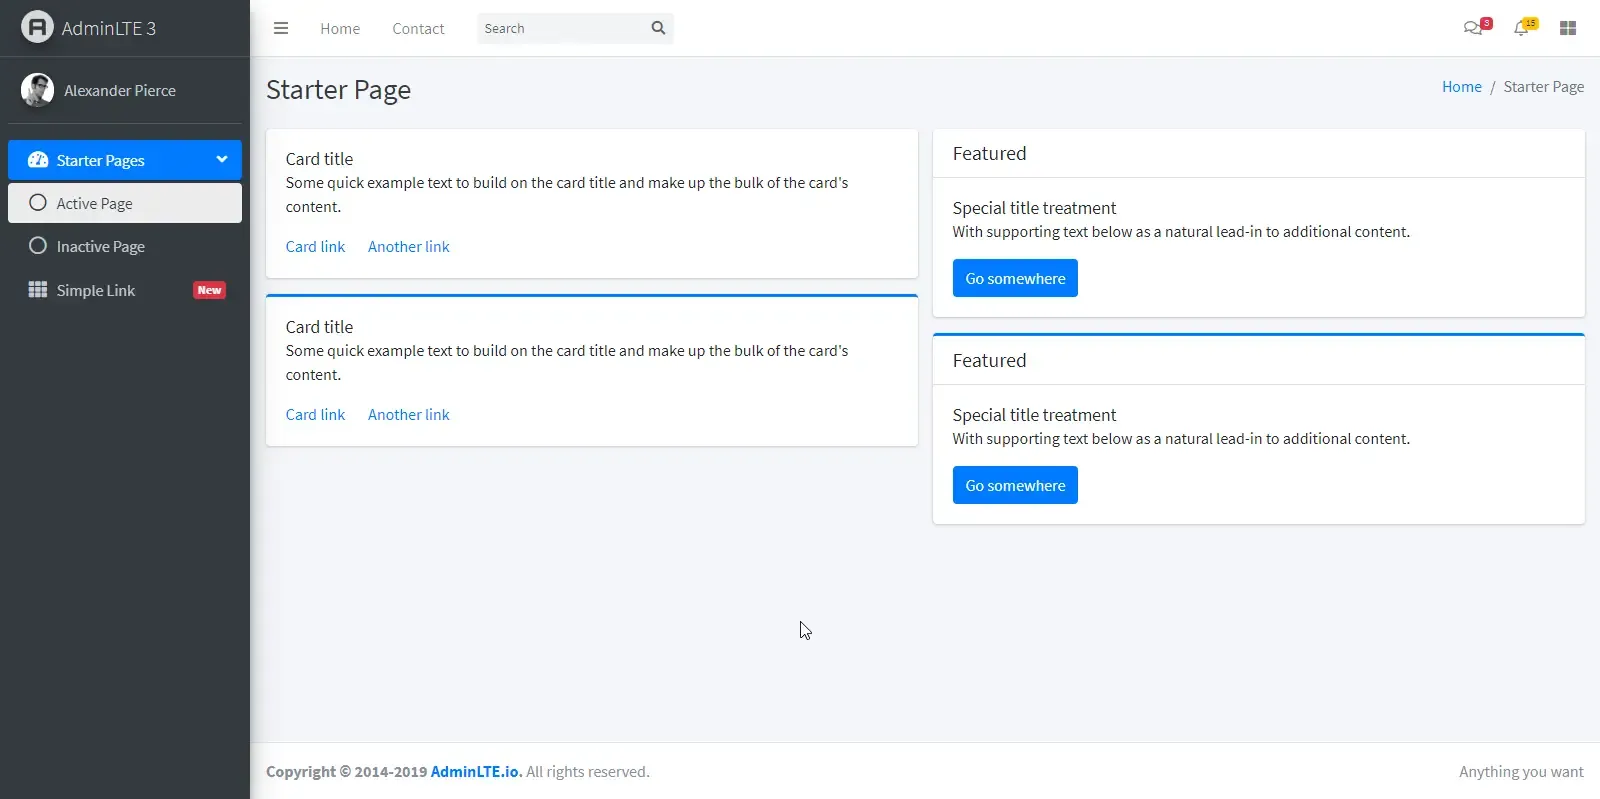Open the AdminLTE.io footer link
Screen dimensions: 1600x799
pos(476,772)
